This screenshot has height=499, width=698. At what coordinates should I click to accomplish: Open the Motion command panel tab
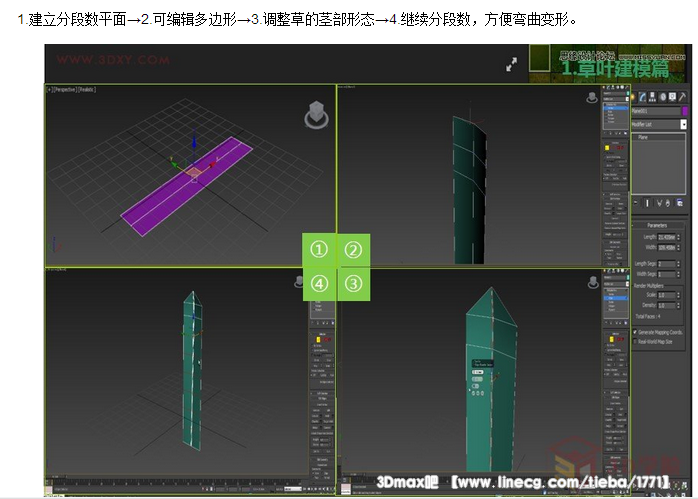(663, 97)
